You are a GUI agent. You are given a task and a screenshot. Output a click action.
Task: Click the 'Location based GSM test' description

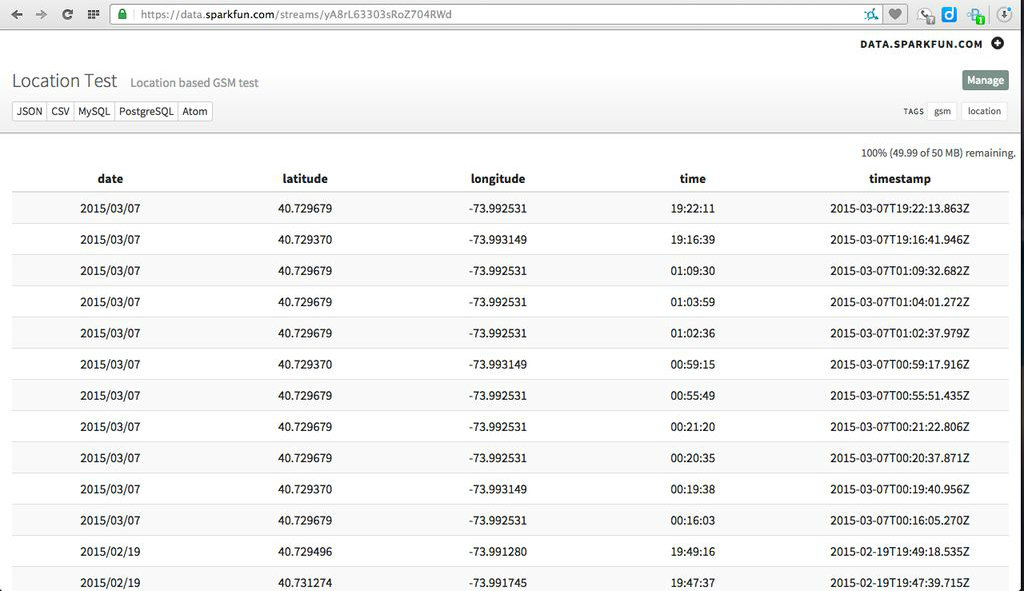(194, 83)
